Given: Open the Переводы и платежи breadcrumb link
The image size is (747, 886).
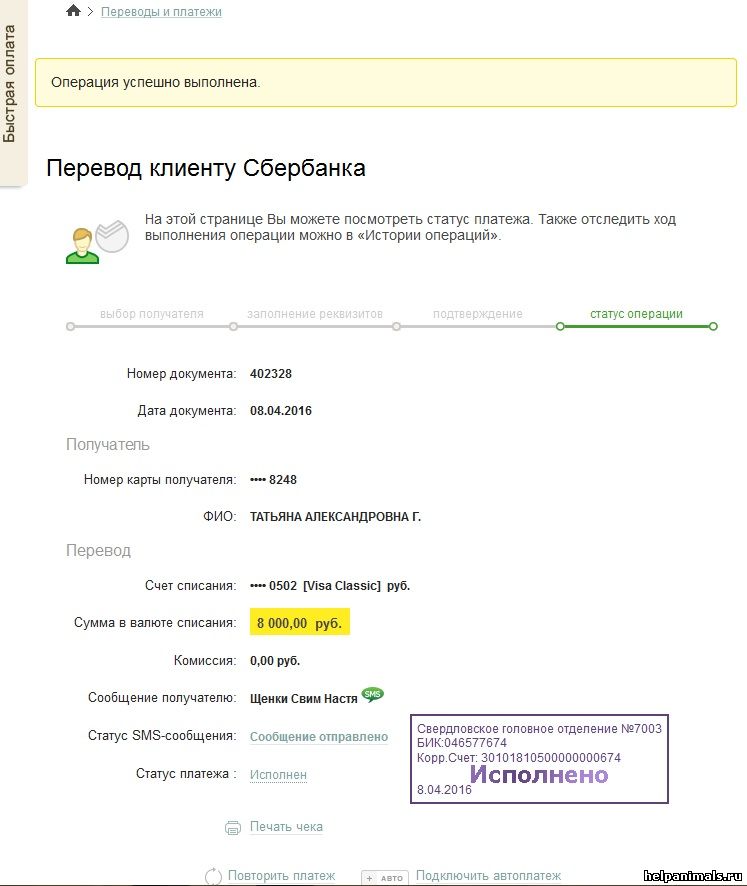Looking at the screenshot, I should click(161, 12).
